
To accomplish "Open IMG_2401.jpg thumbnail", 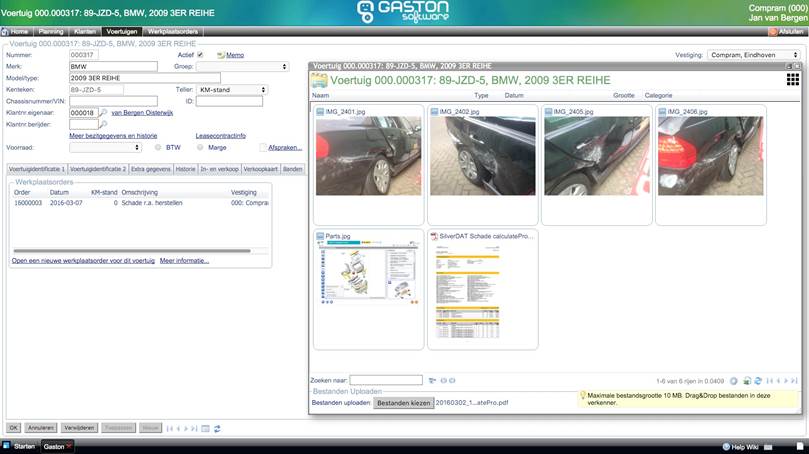I will point(368,156).
